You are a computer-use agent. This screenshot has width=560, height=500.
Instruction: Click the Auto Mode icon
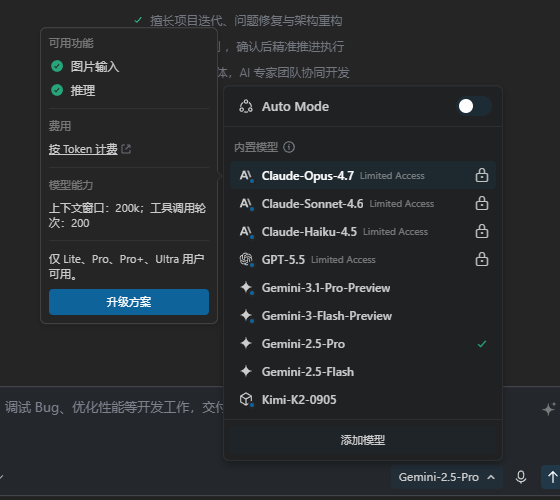(246, 106)
